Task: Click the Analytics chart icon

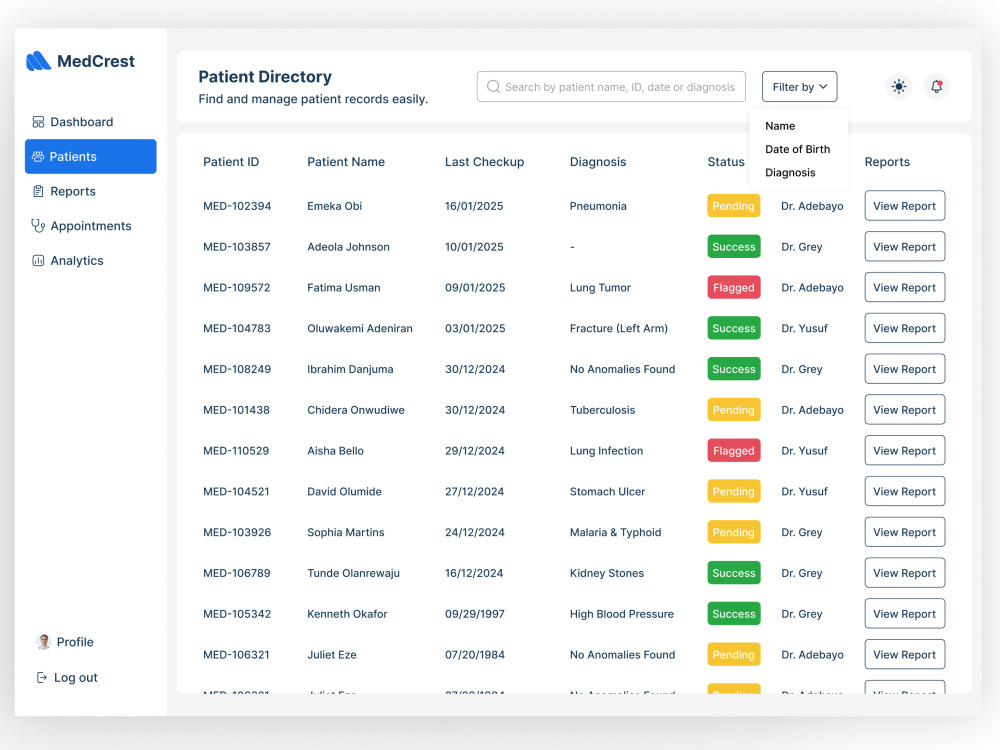Action: pyautogui.click(x=38, y=260)
